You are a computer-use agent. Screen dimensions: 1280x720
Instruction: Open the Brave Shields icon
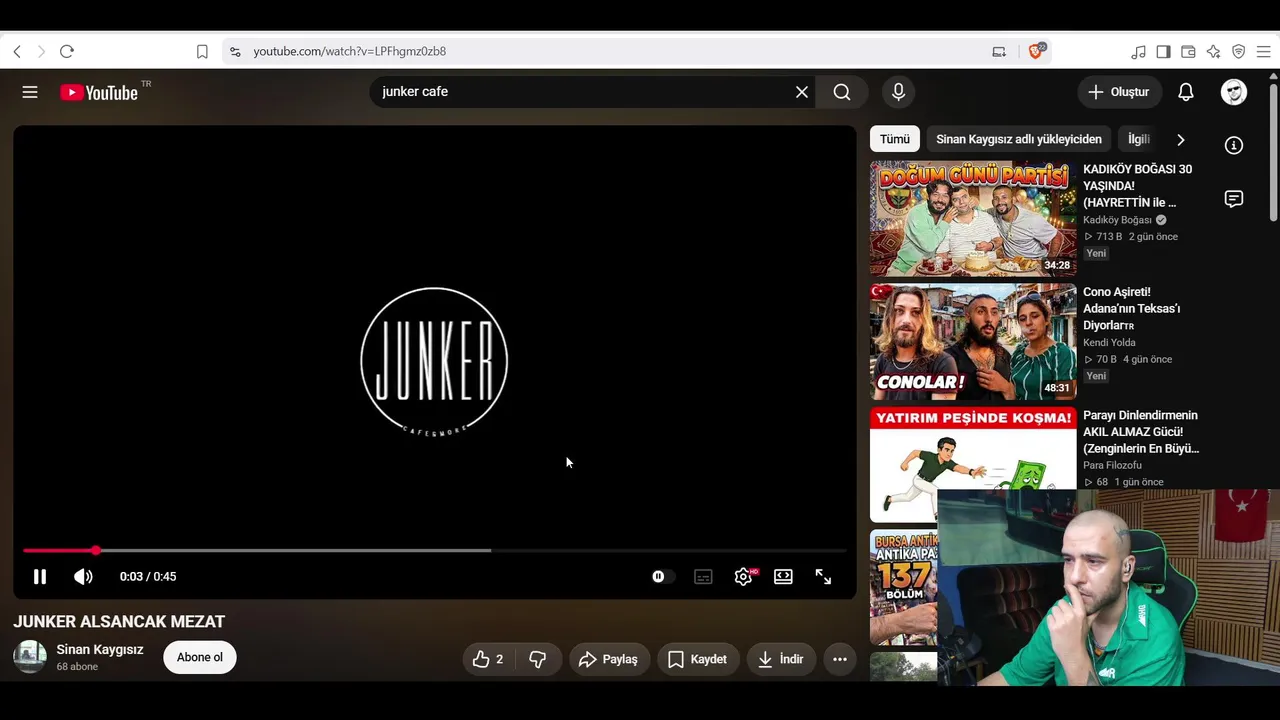[1037, 51]
